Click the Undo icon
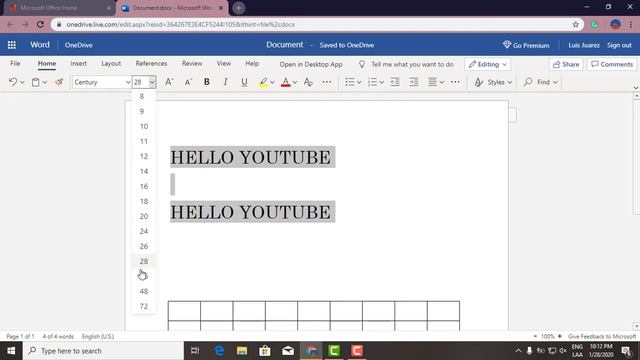Image resolution: width=640 pixels, height=360 pixels. pos(13,82)
